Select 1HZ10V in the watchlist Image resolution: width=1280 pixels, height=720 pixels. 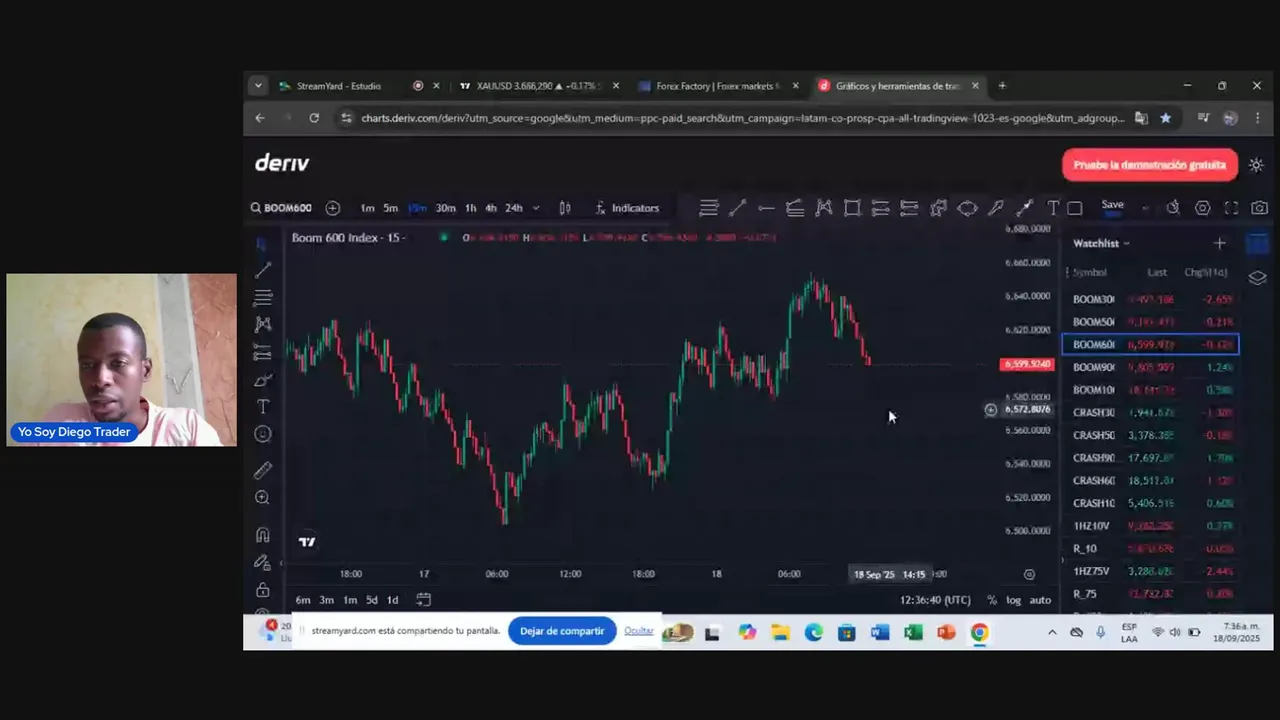[x=1151, y=526]
